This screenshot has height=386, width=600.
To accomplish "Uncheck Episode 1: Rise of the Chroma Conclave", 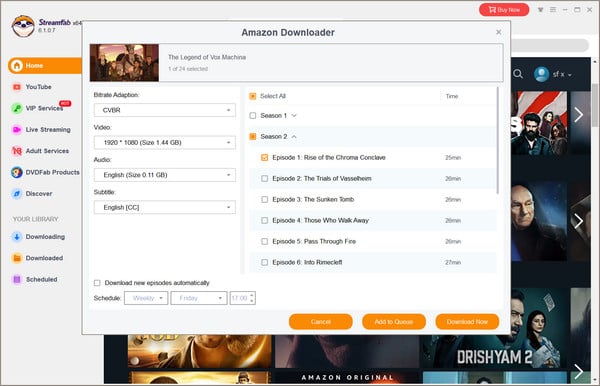I will coord(264,158).
